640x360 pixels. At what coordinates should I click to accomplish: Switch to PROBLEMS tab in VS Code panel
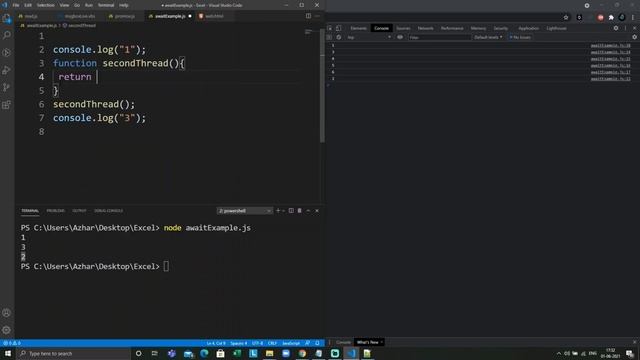(x=56, y=211)
